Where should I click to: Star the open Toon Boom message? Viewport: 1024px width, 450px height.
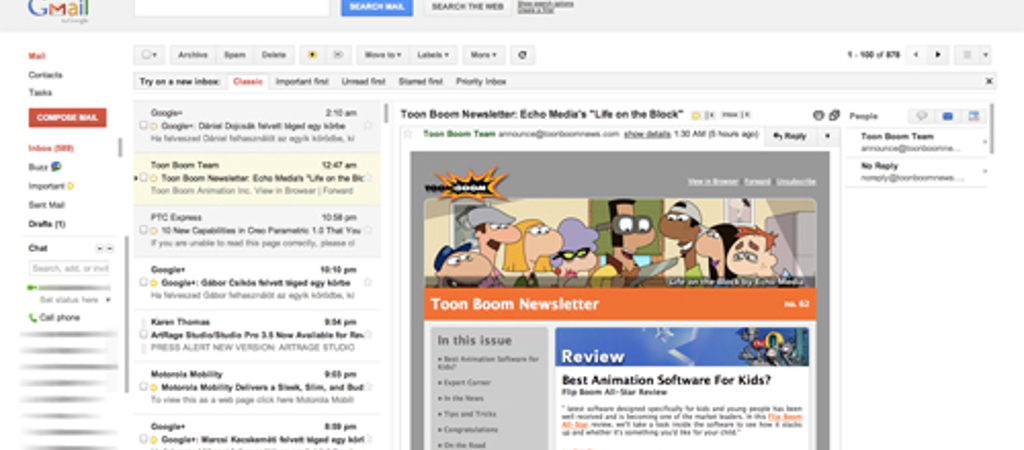pos(409,135)
